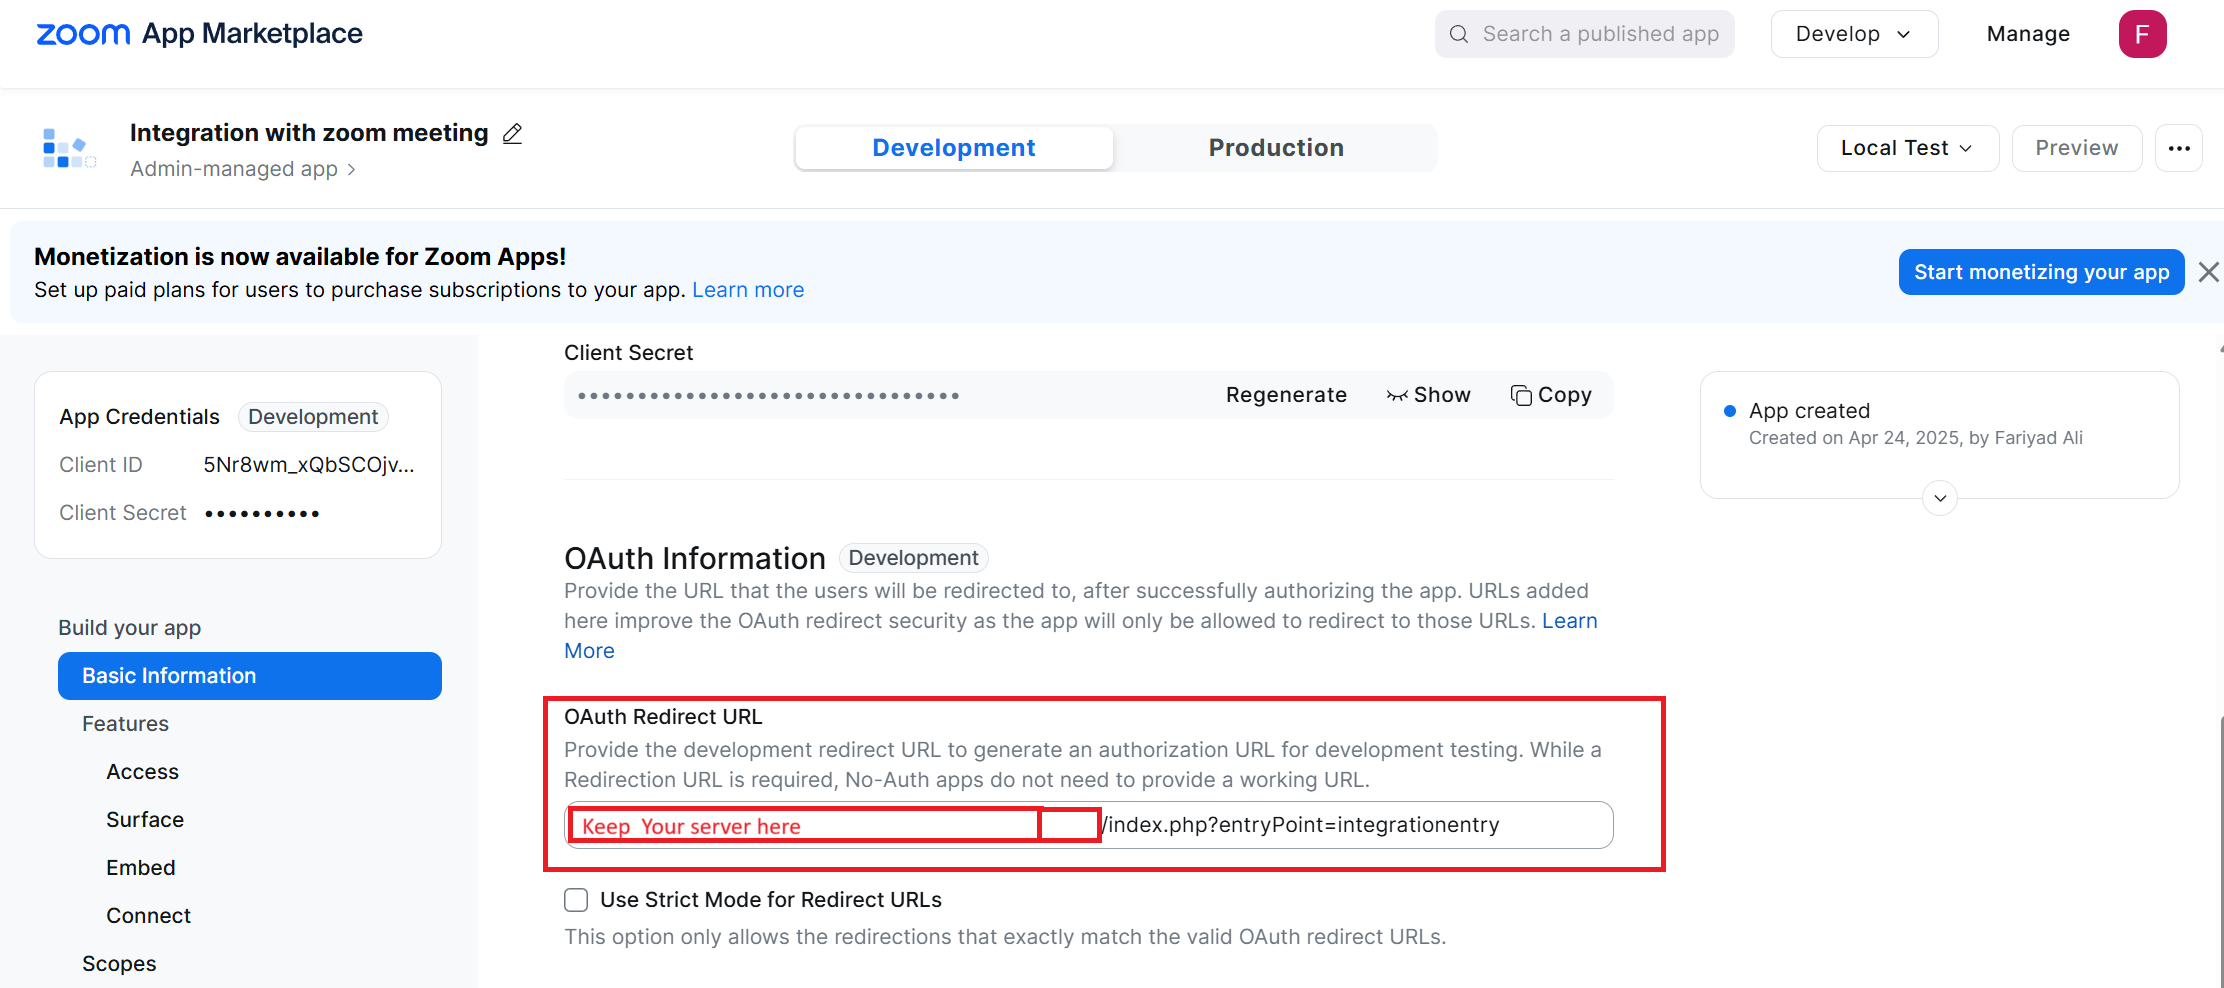
Task: Open the three-dots more options menu
Action: coord(2179,148)
